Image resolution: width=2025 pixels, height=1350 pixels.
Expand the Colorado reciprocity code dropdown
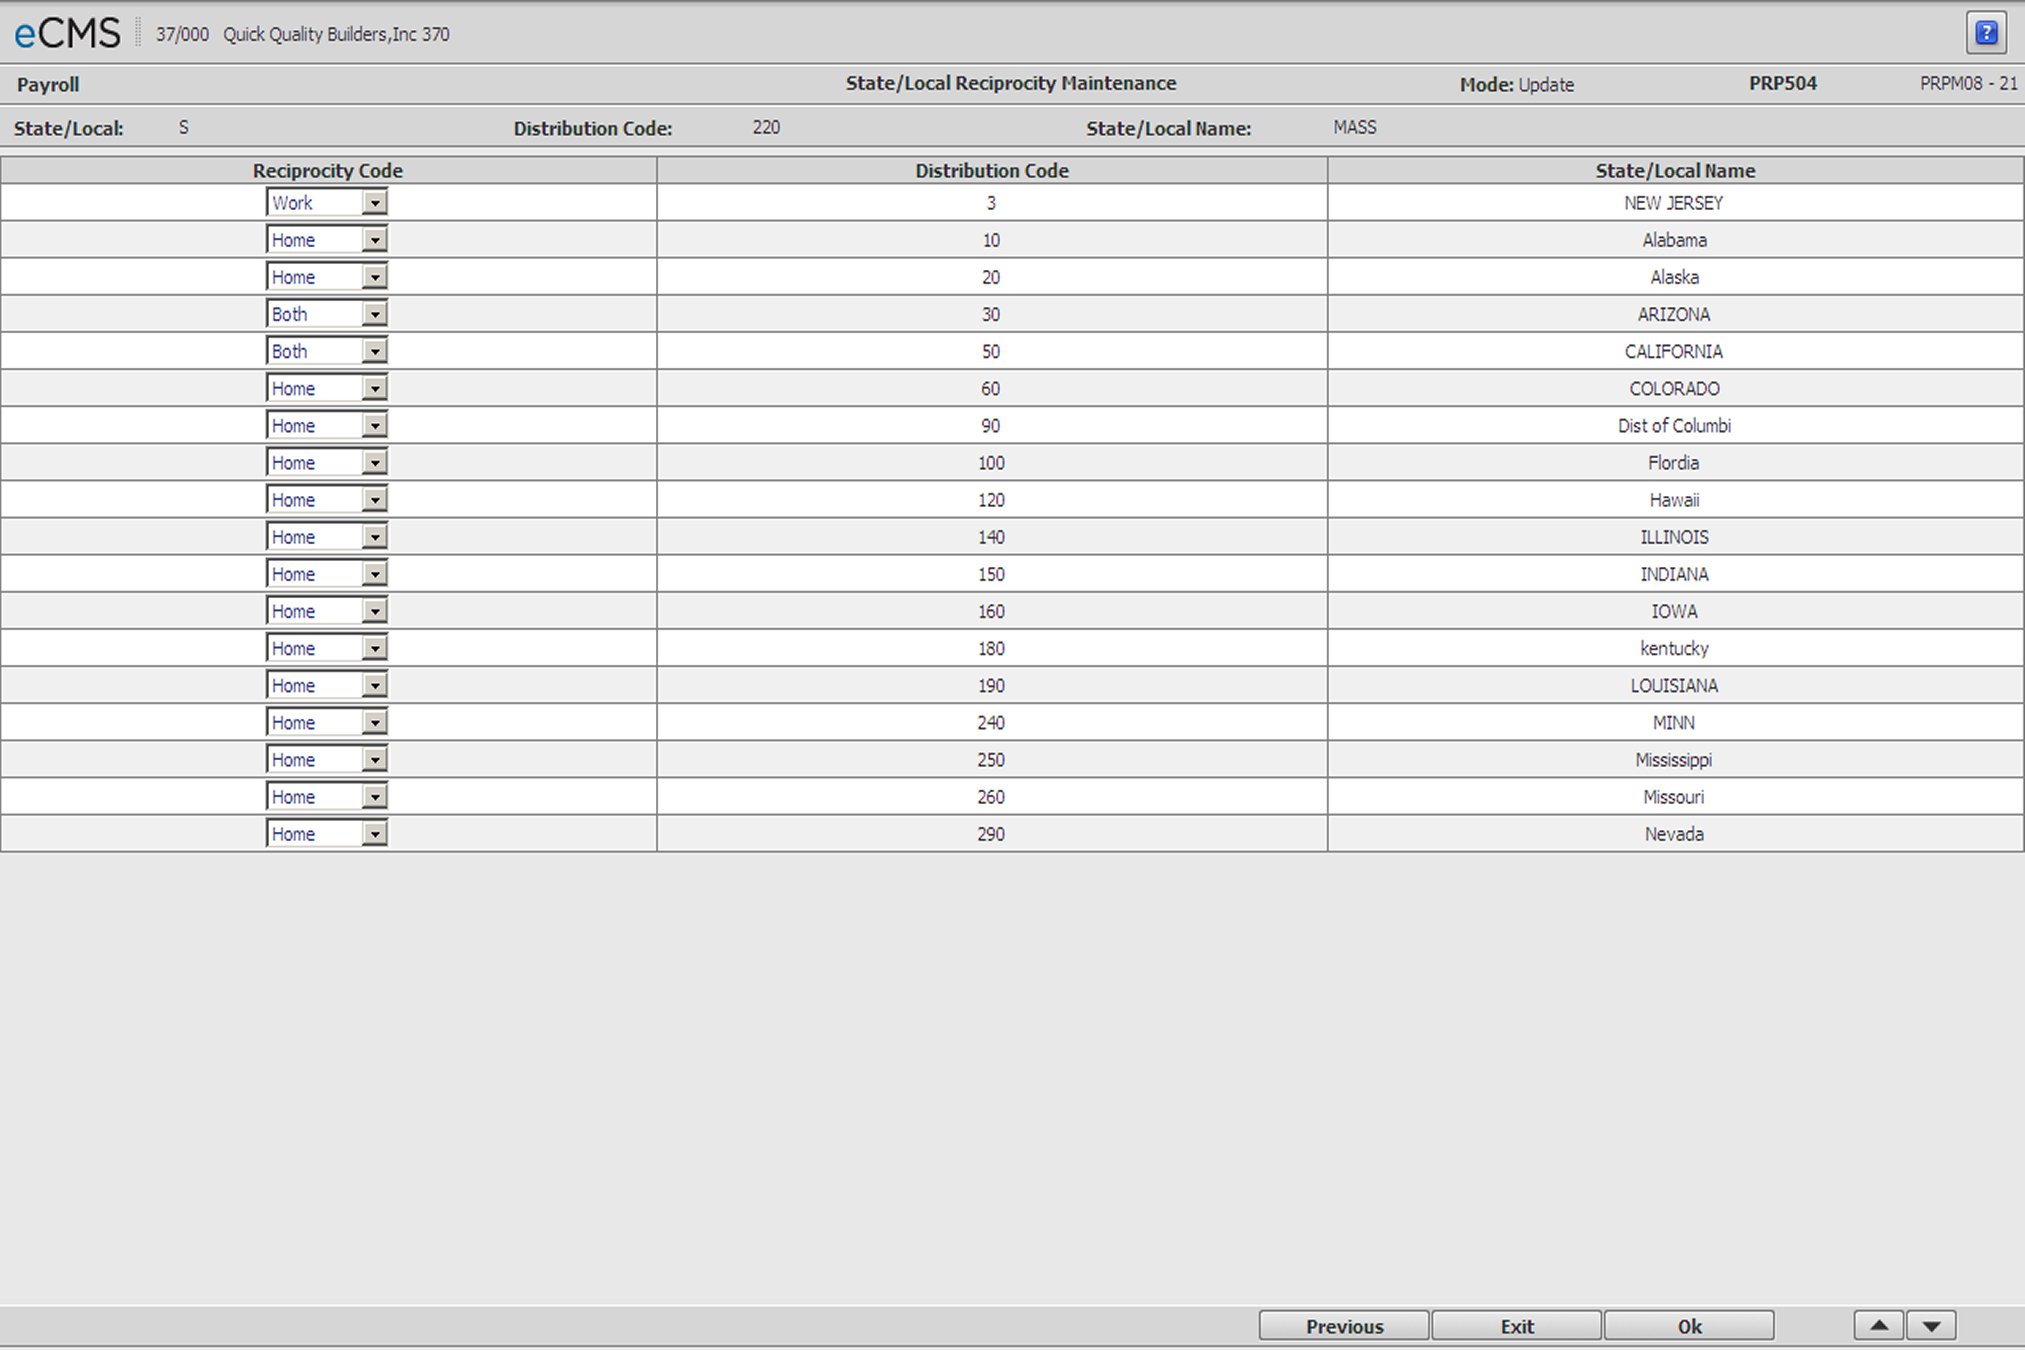point(375,388)
